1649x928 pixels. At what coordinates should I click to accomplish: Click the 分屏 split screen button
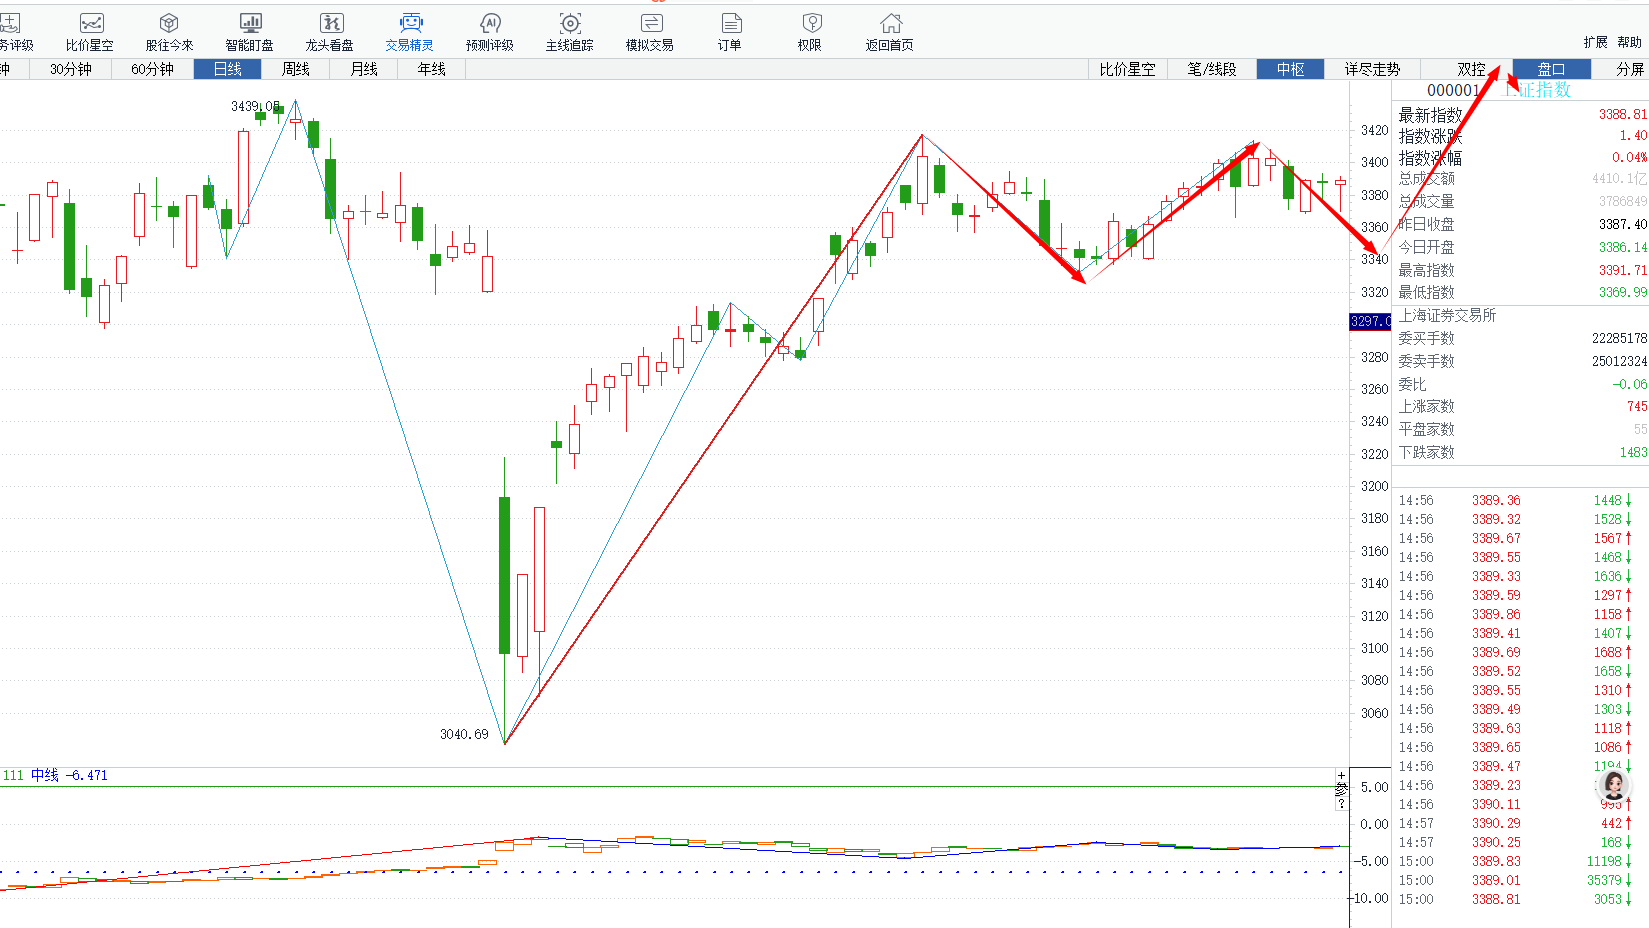[x=1629, y=69]
